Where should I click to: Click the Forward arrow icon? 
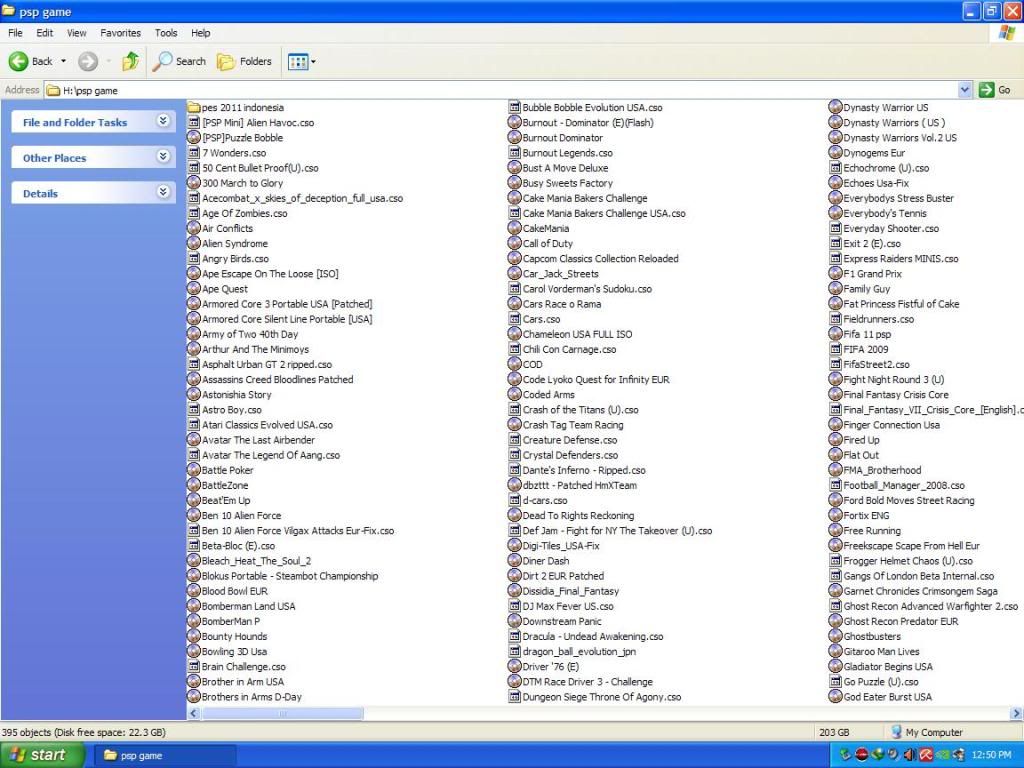[88, 61]
